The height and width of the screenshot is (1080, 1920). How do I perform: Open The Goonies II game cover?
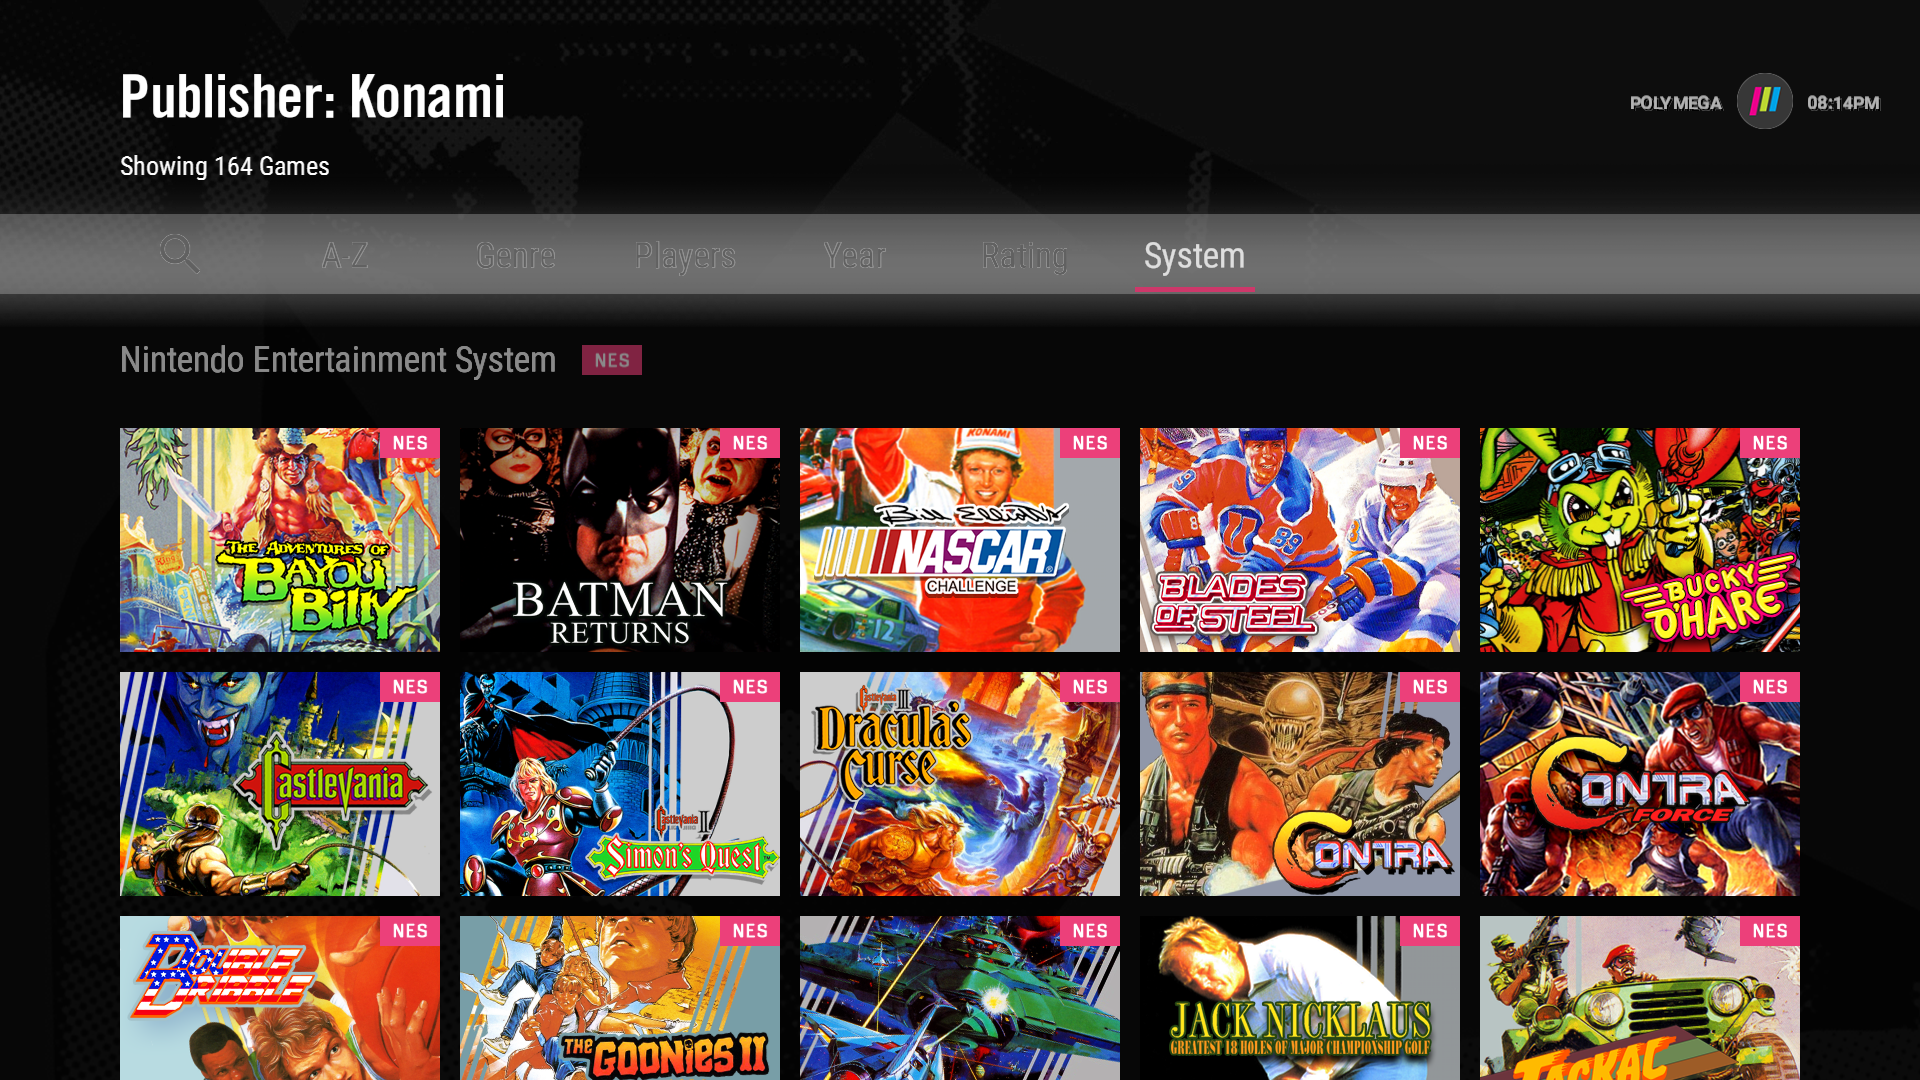pyautogui.click(x=620, y=998)
